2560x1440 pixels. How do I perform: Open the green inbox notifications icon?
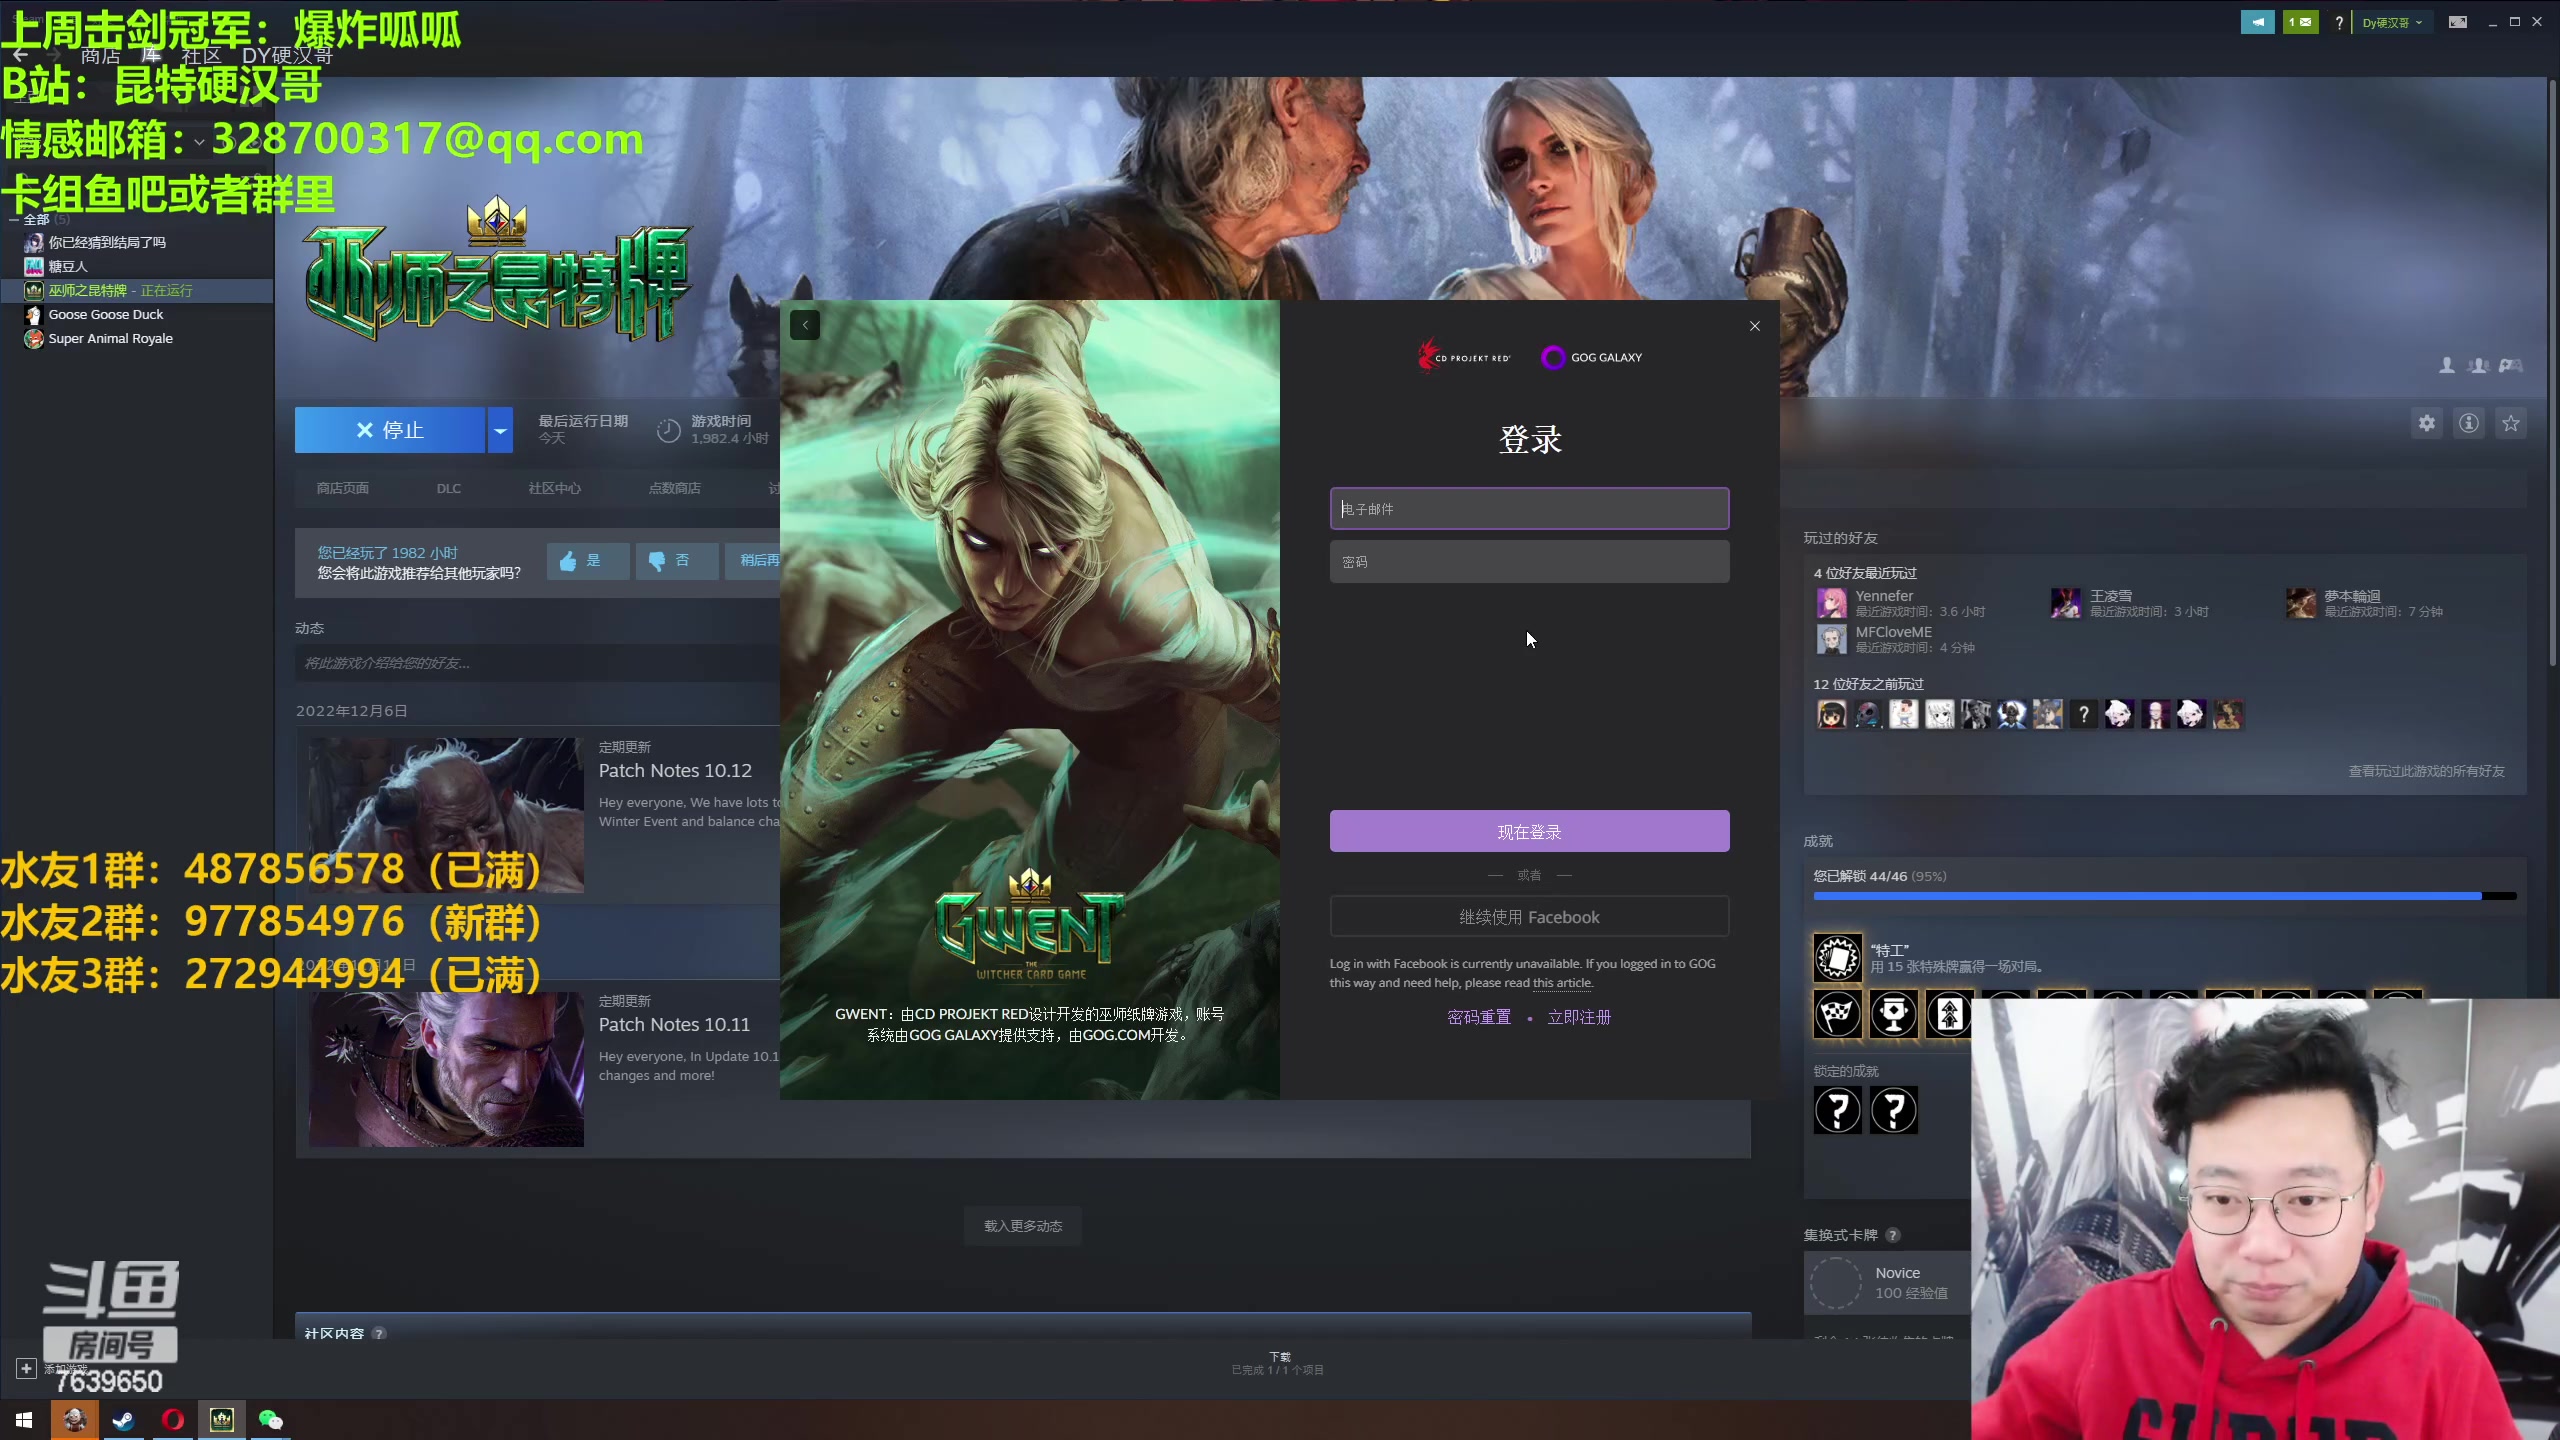coord(2300,22)
